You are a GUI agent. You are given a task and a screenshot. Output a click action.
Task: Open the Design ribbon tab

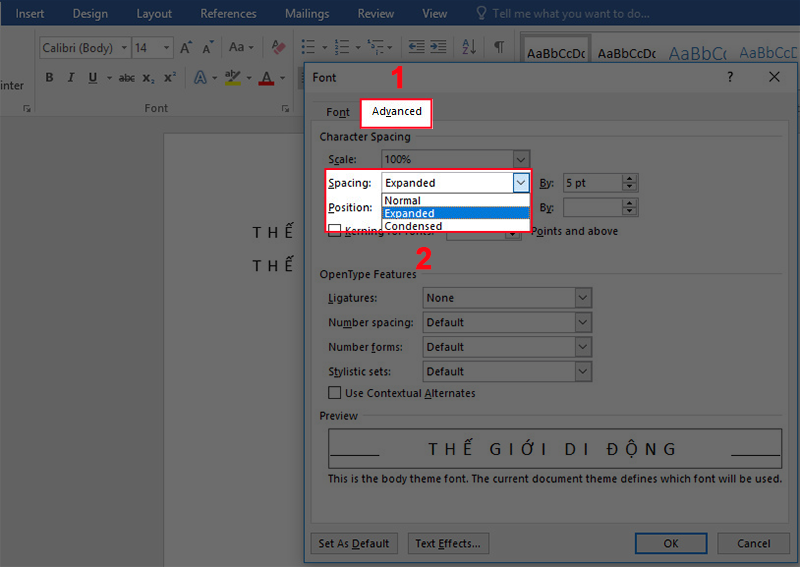coord(90,13)
